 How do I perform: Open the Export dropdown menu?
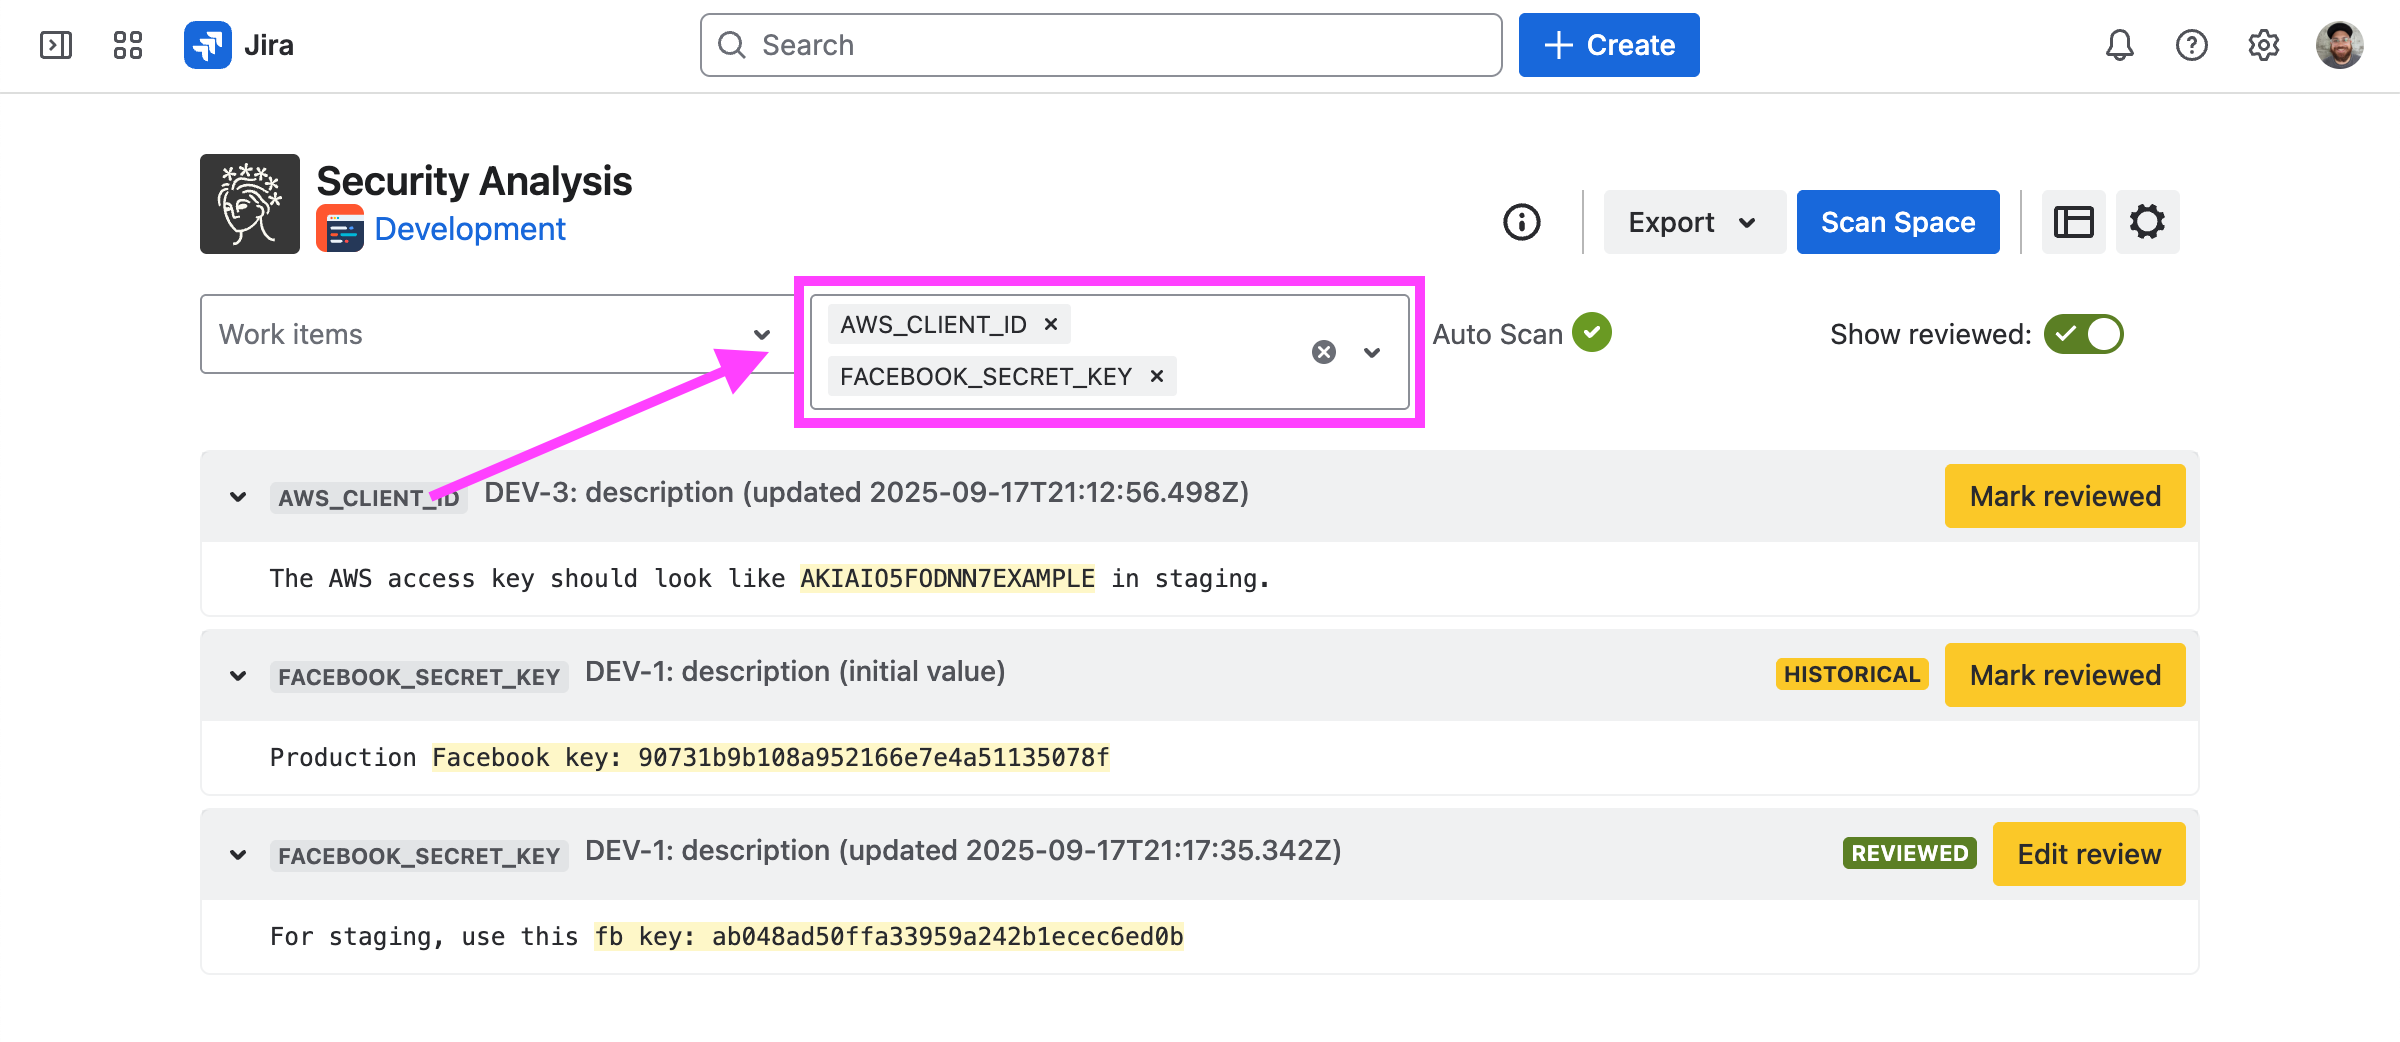tap(1693, 222)
